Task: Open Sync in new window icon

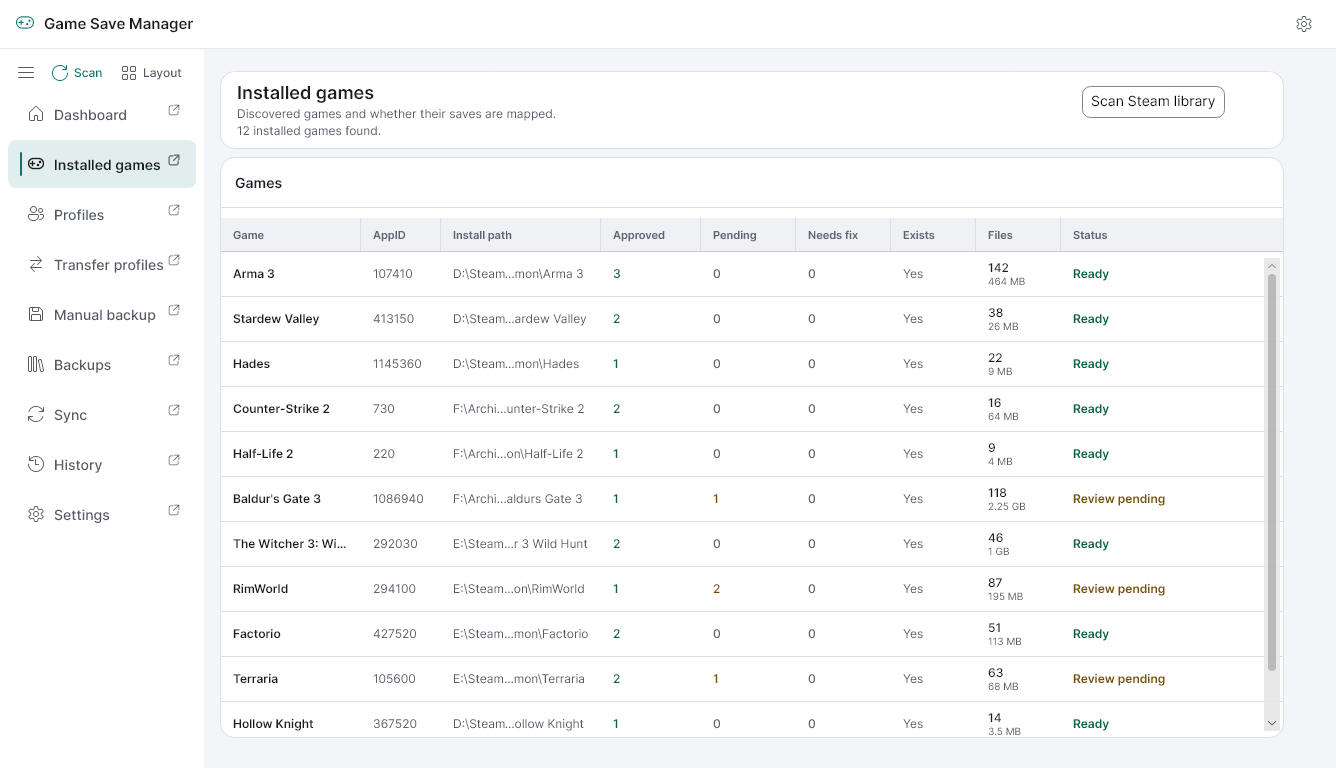Action: (x=174, y=410)
